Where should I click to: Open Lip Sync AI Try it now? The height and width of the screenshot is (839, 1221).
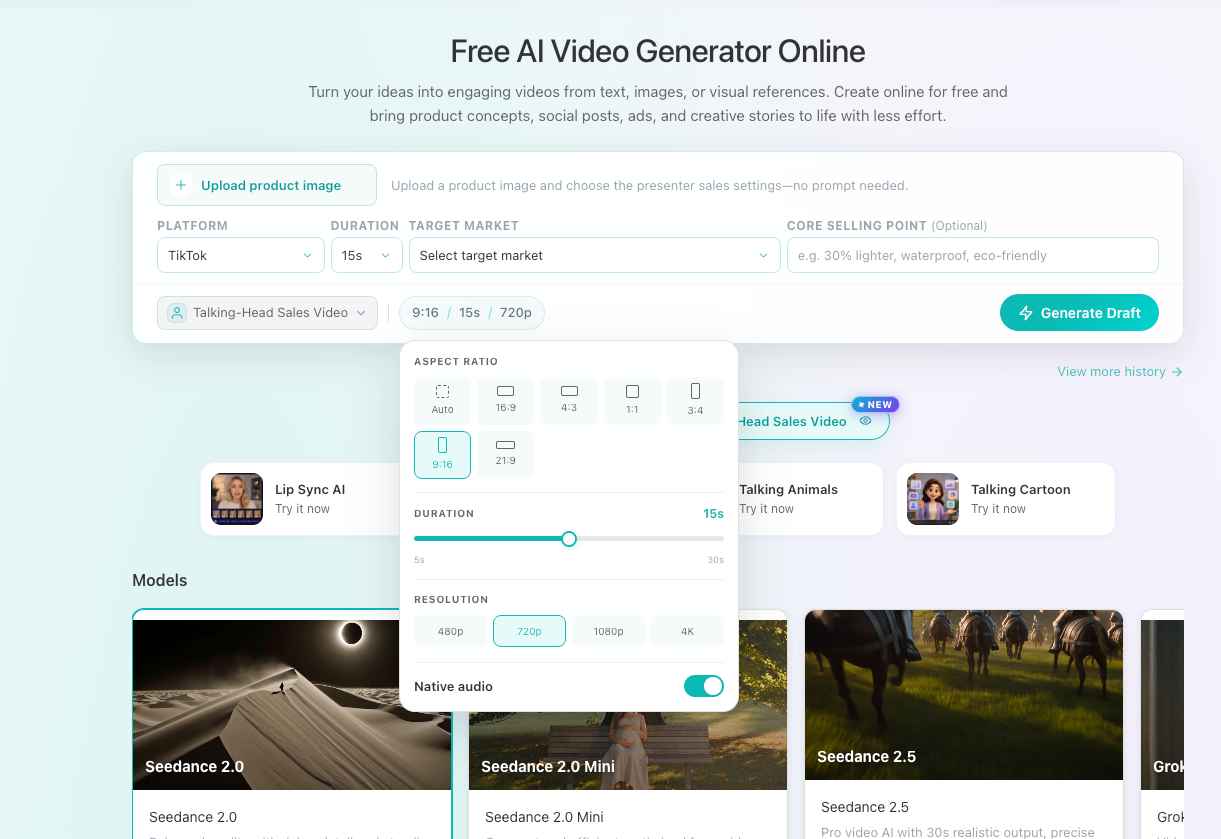pos(302,509)
